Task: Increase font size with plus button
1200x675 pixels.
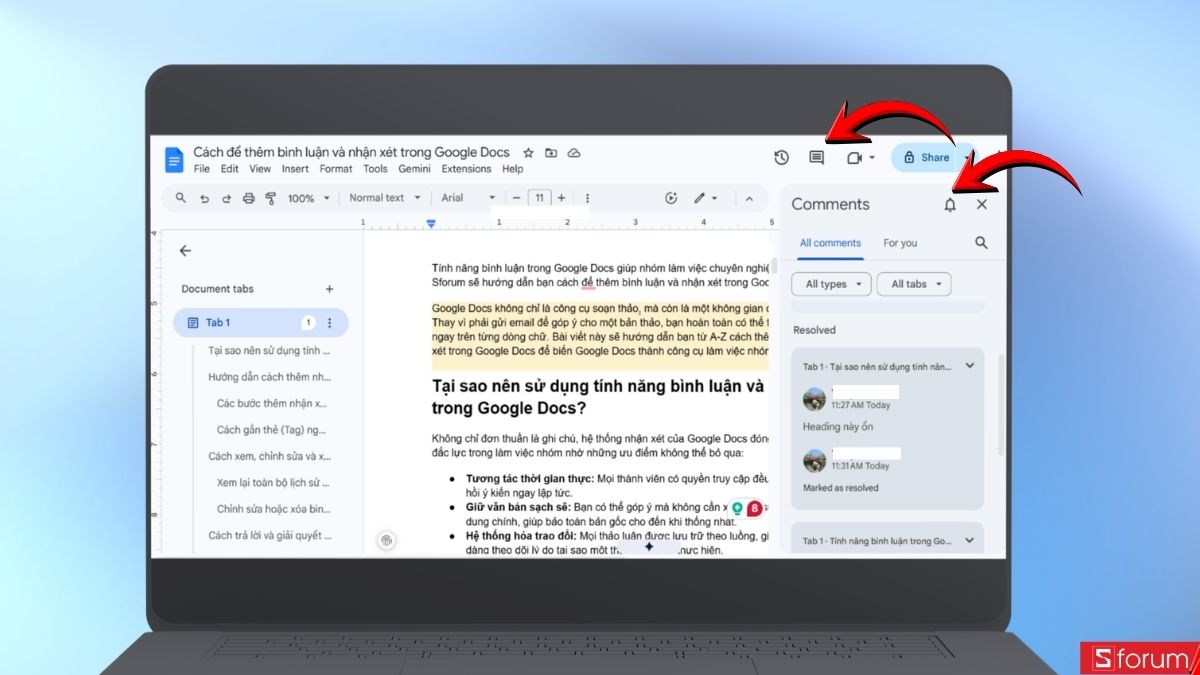Action: 561,198
